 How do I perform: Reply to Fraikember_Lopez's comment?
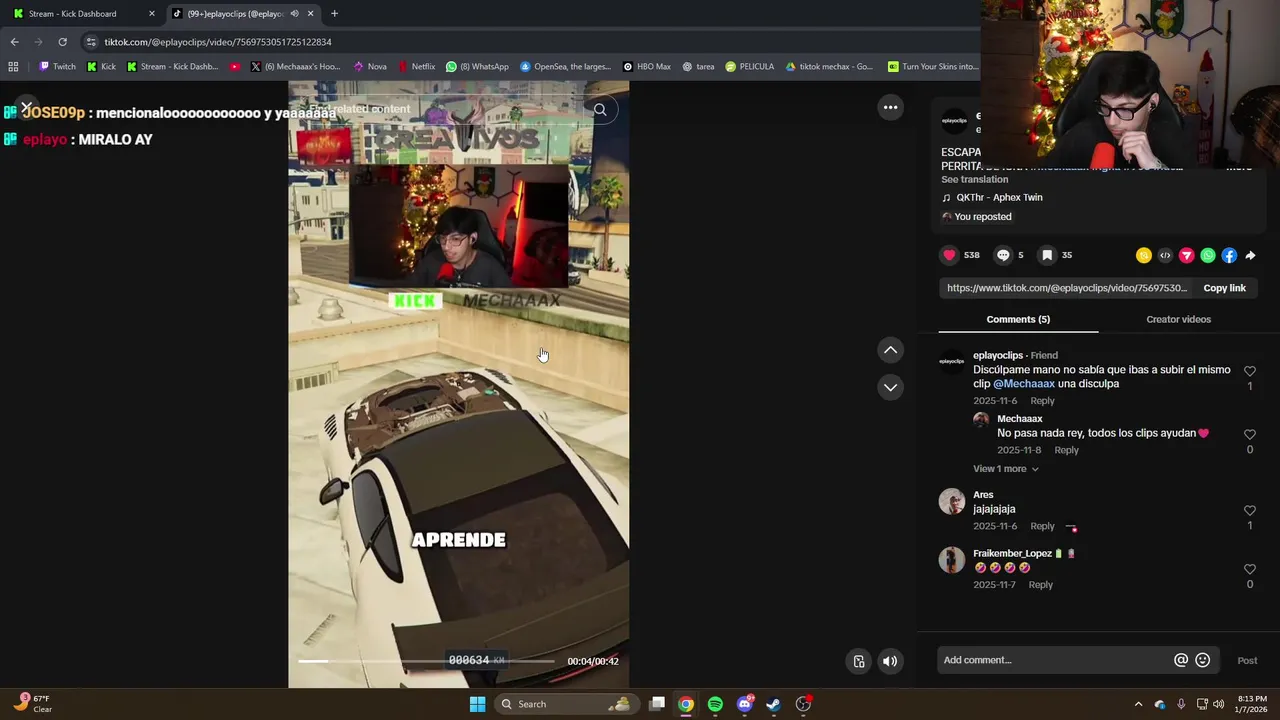tap(1040, 585)
